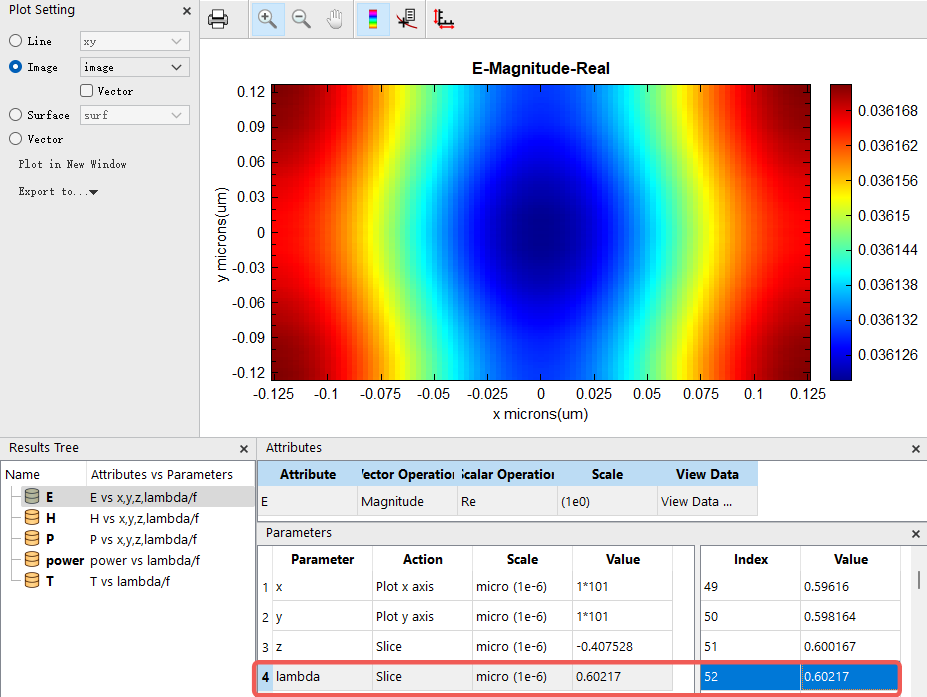Click the center of the heatmap image
The height and width of the screenshot is (697, 927).
coord(540,232)
